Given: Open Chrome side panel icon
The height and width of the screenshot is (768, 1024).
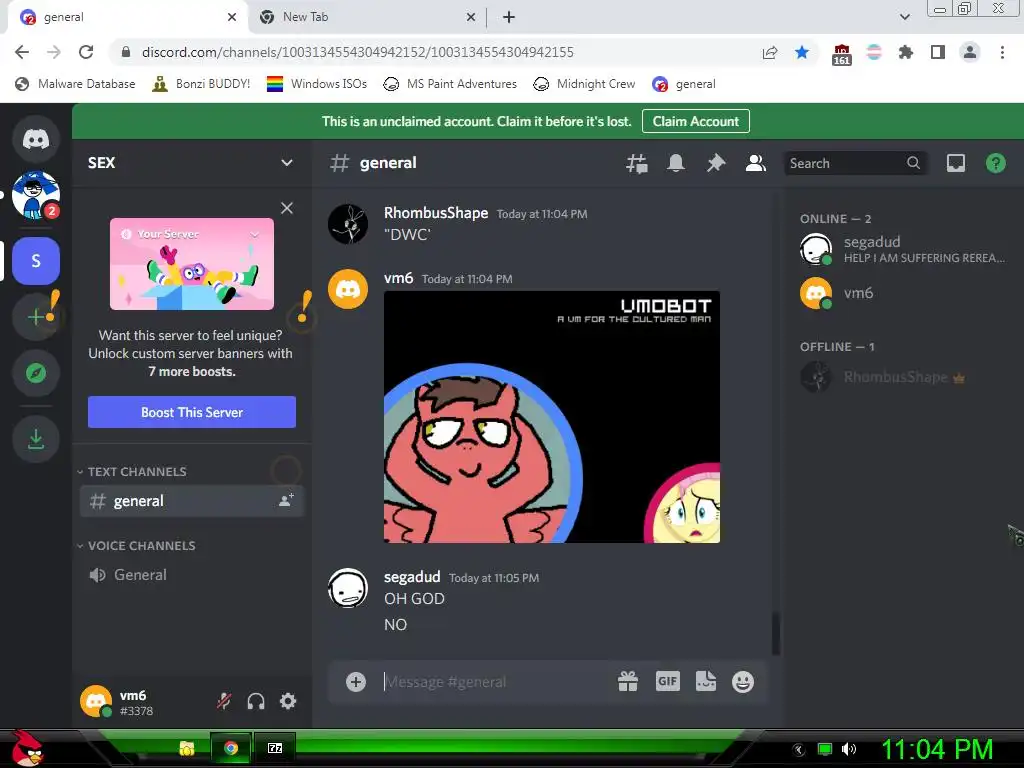Looking at the screenshot, I should [938, 52].
